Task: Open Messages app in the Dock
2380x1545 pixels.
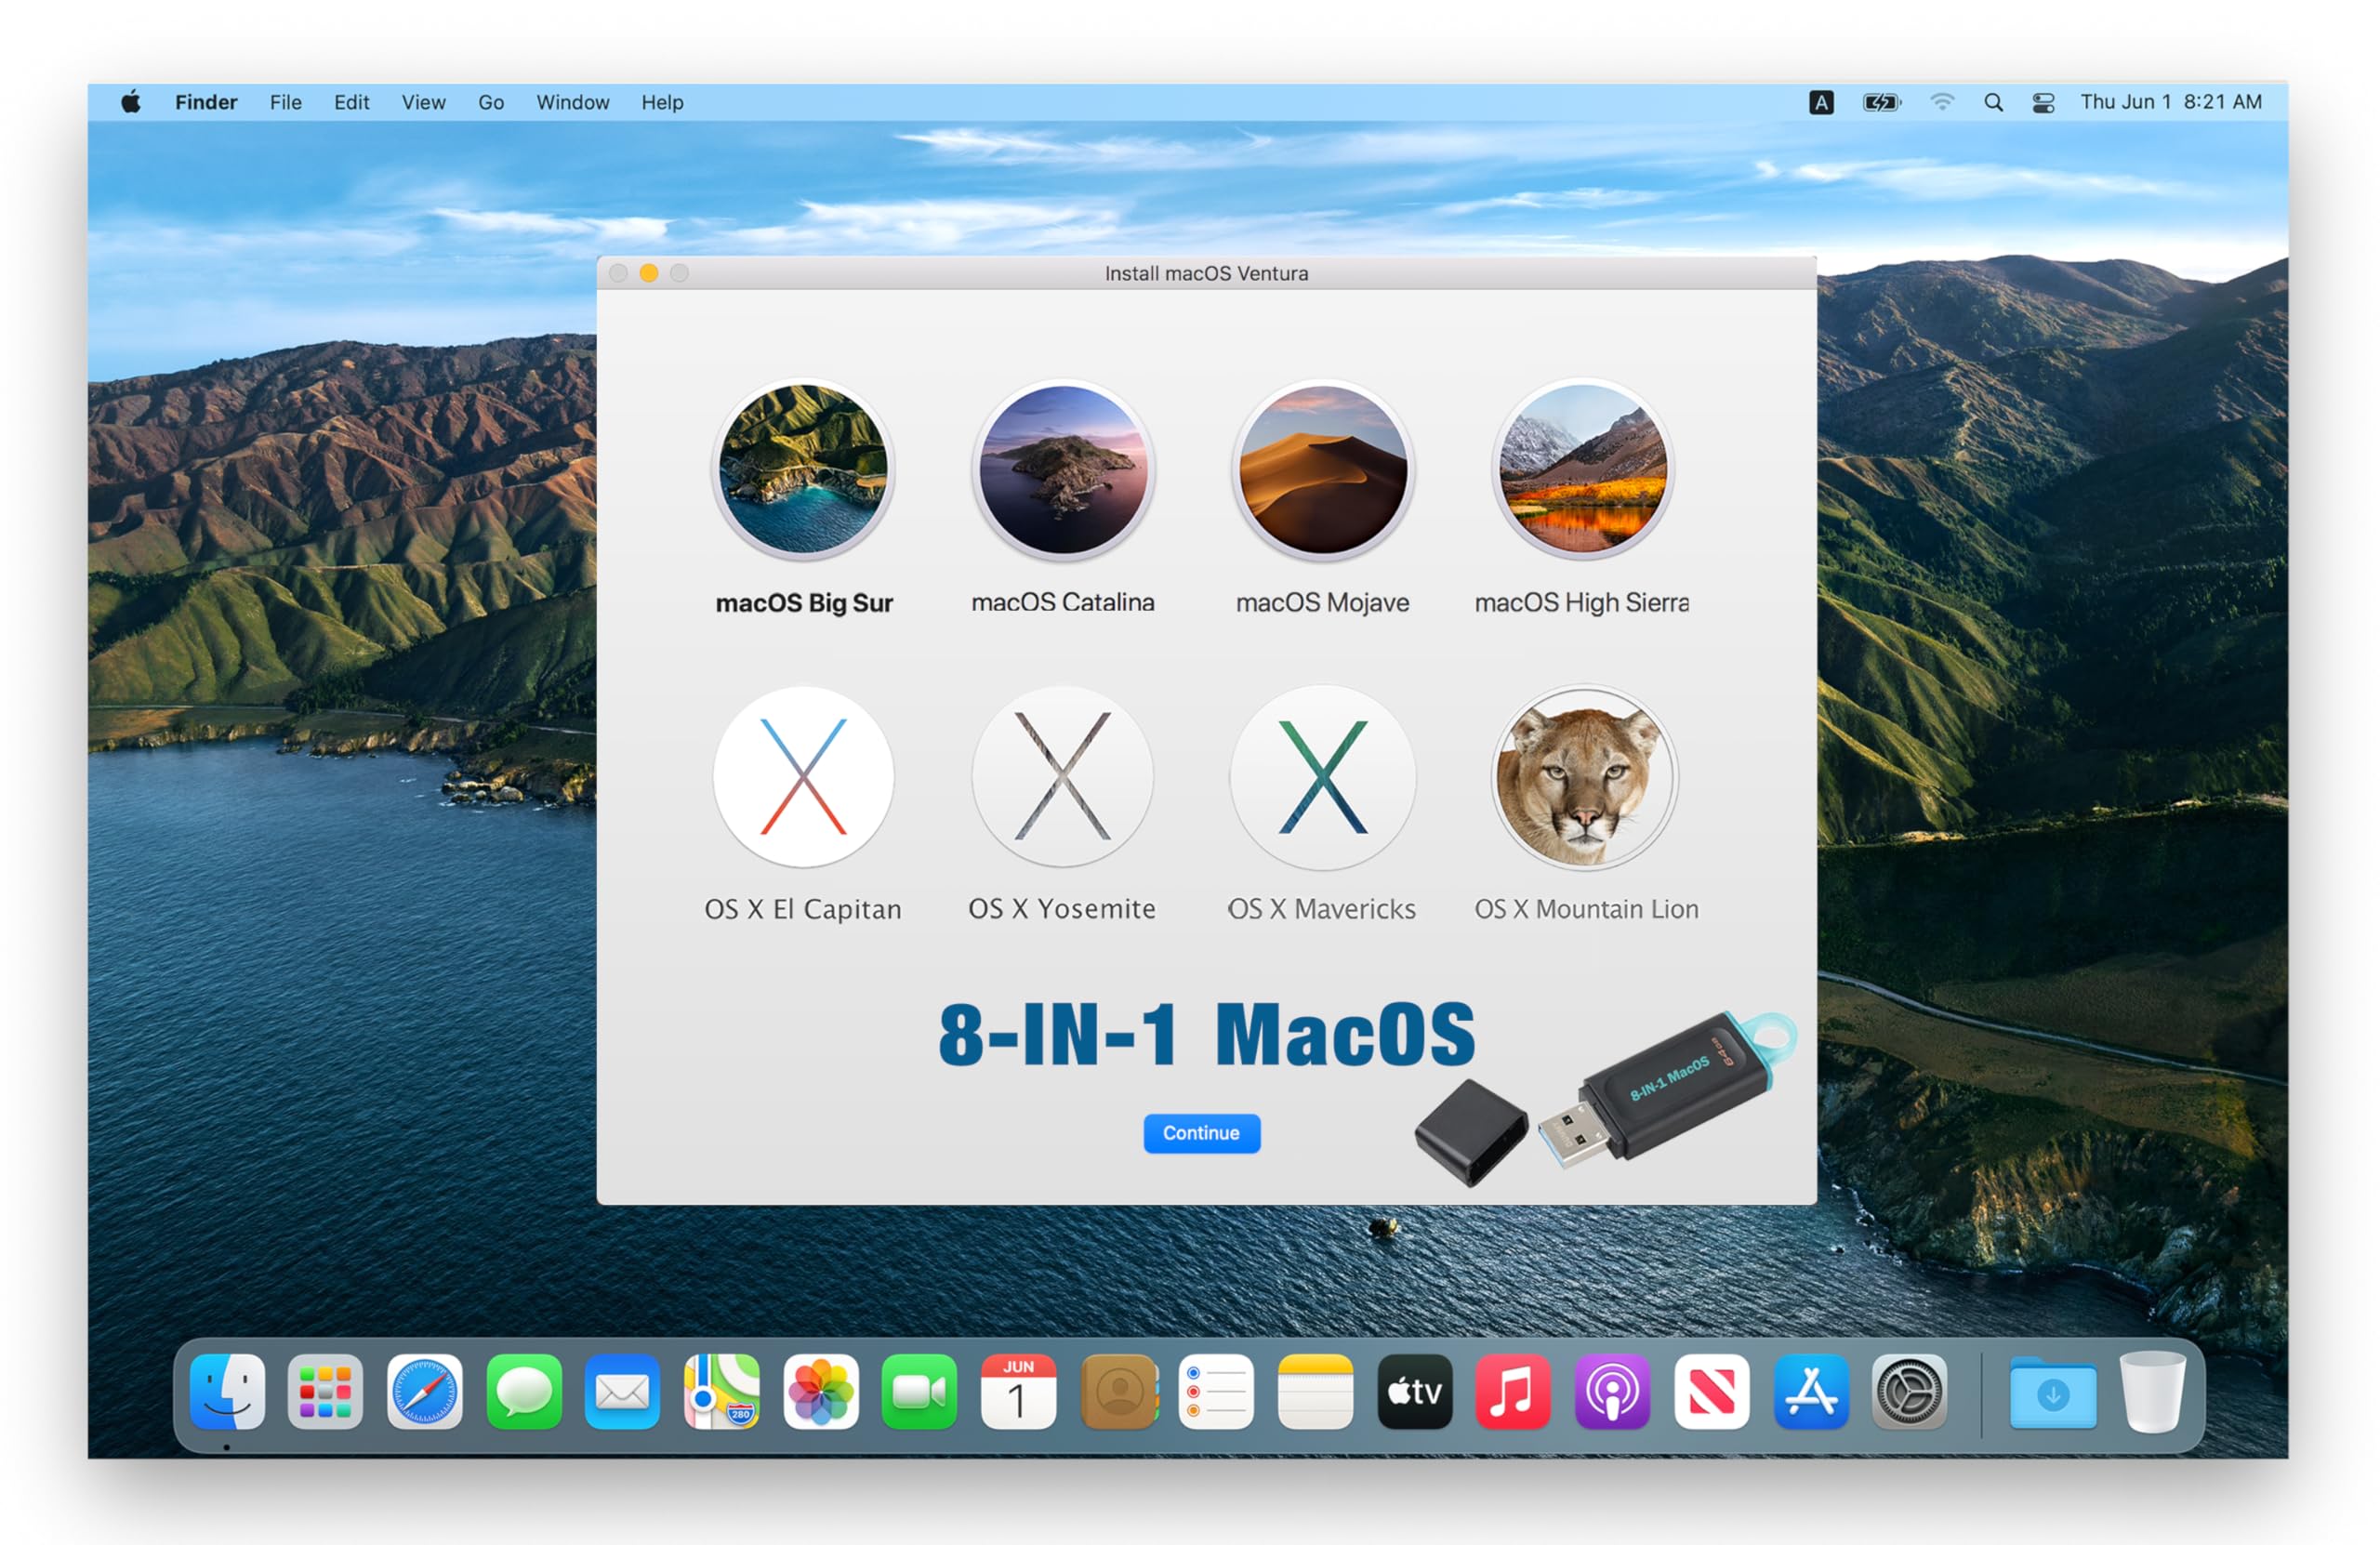Action: click(524, 1392)
